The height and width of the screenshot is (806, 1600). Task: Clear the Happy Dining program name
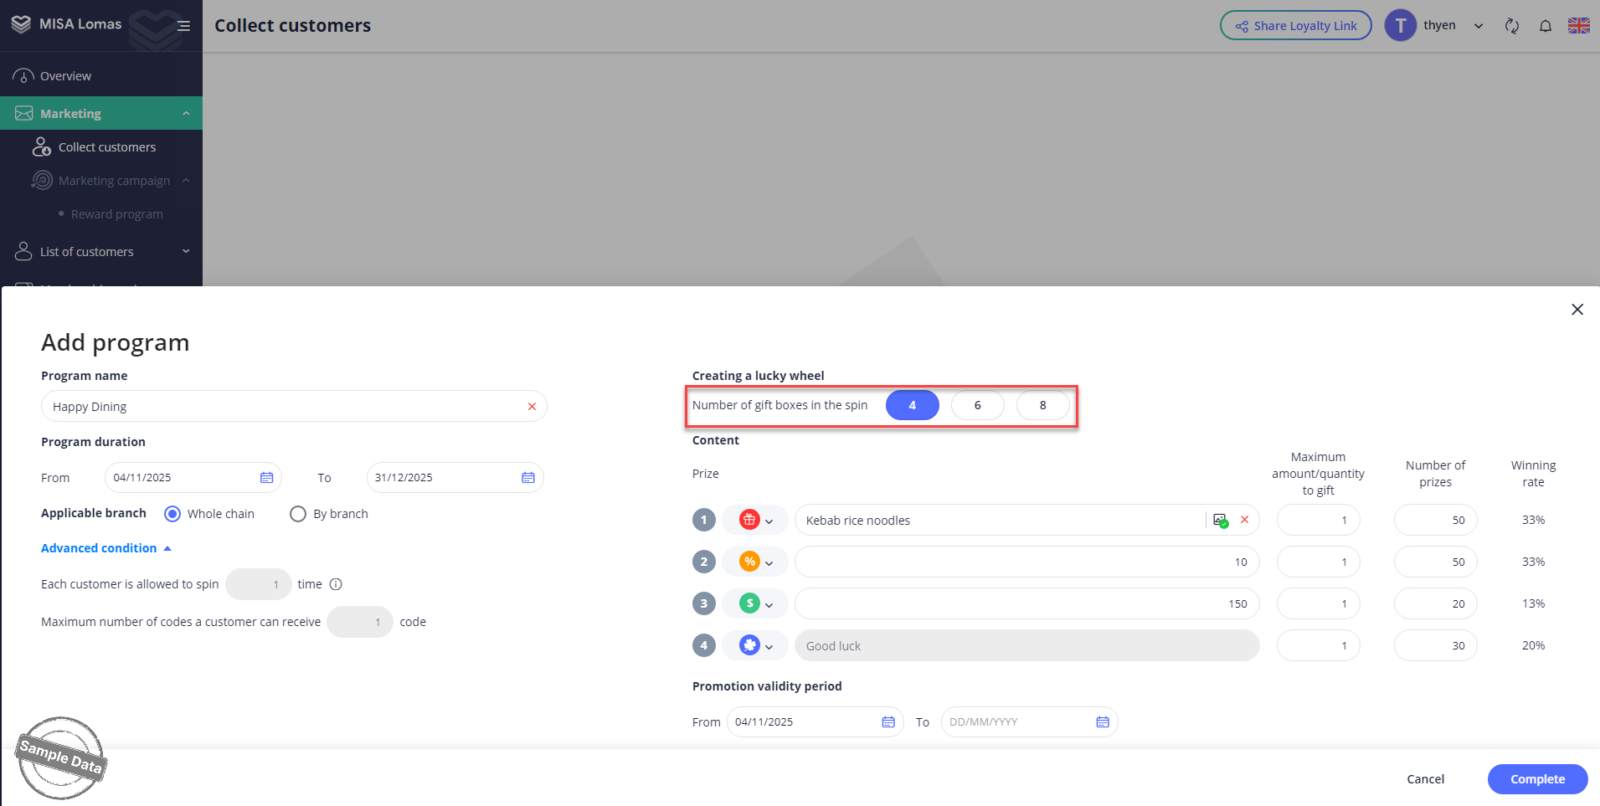point(532,407)
